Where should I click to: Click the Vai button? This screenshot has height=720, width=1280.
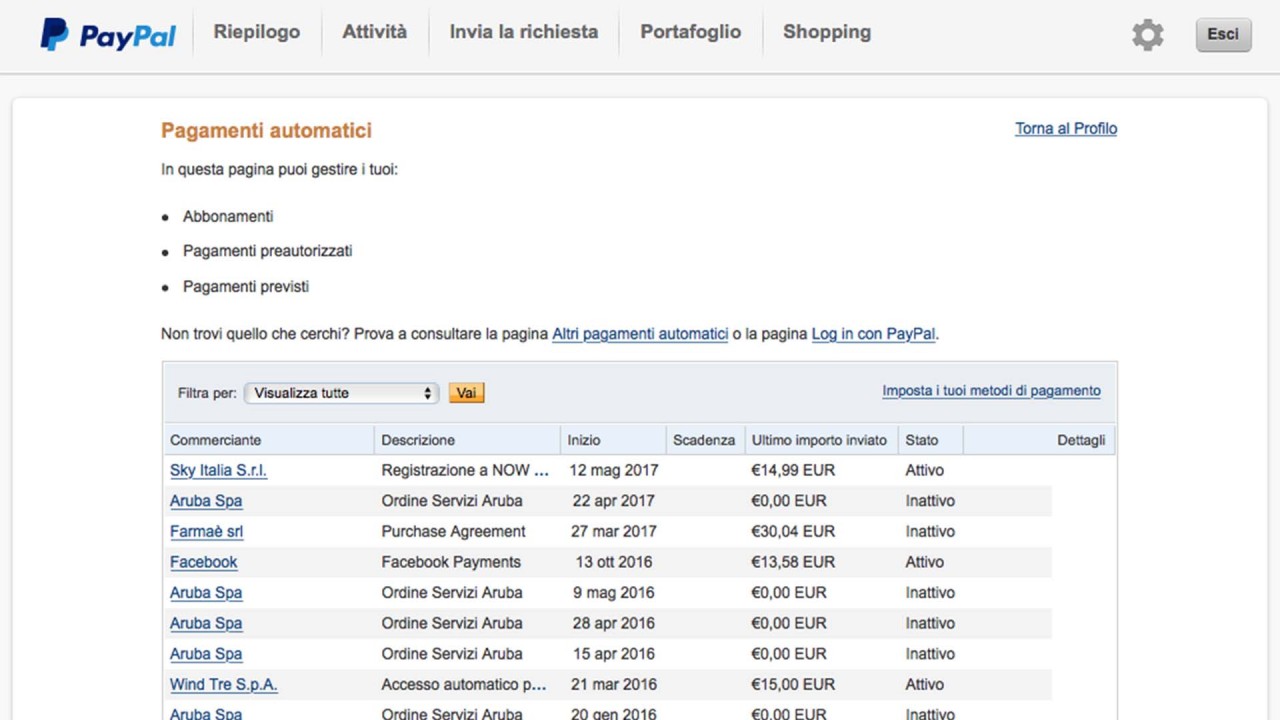[x=466, y=393]
